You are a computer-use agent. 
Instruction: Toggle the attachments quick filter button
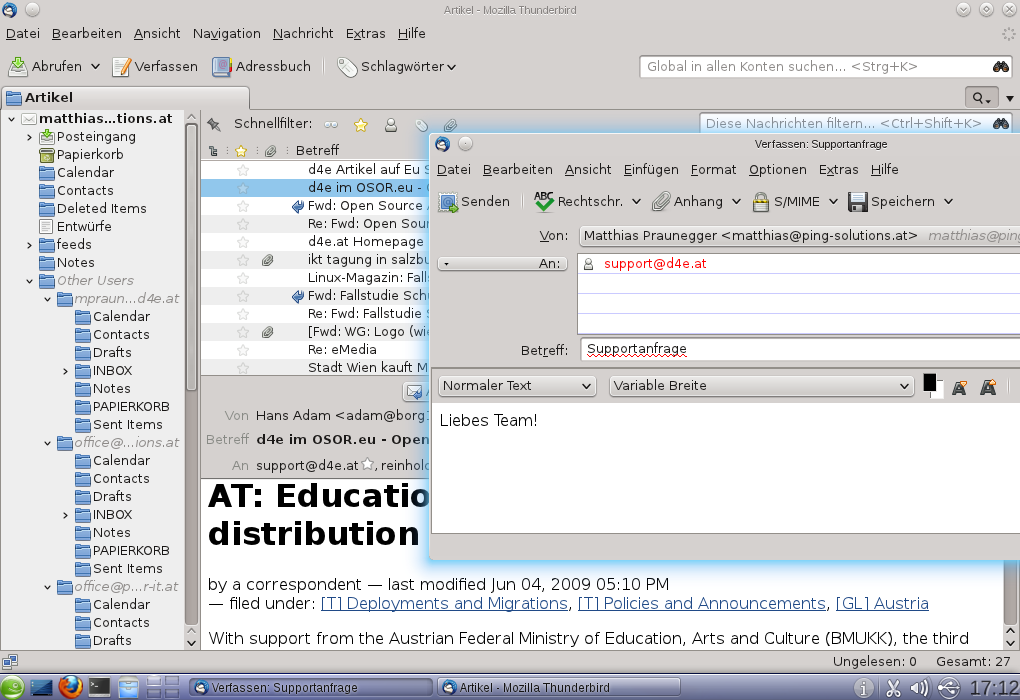point(450,125)
